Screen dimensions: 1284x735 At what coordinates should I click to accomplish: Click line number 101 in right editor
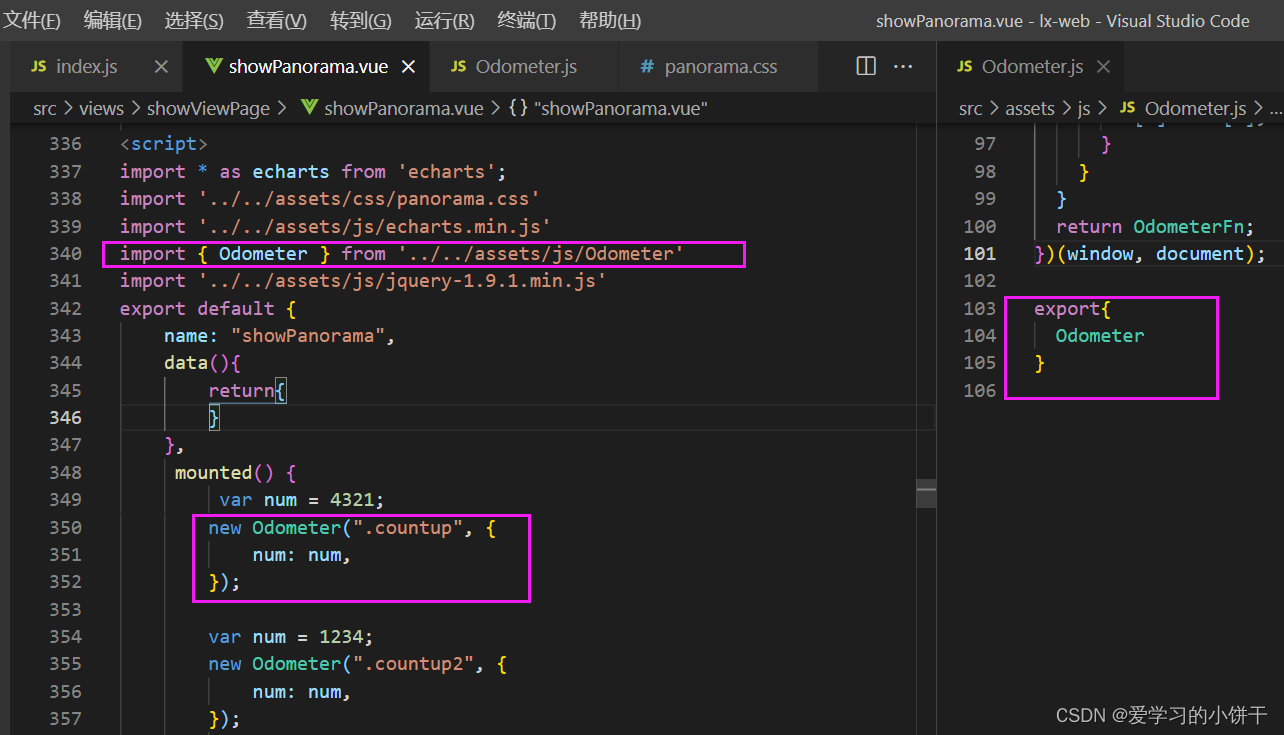pyautogui.click(x=980, y=254)
